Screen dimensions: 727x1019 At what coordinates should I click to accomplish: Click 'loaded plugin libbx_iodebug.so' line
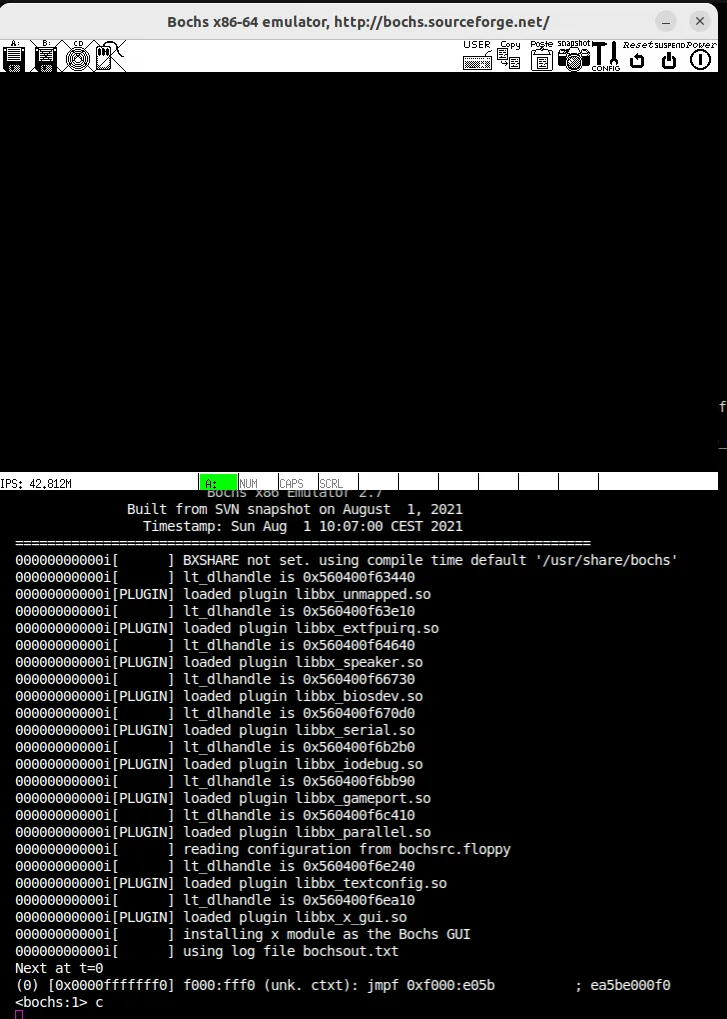pyautogui.click(x=219, y=764)
